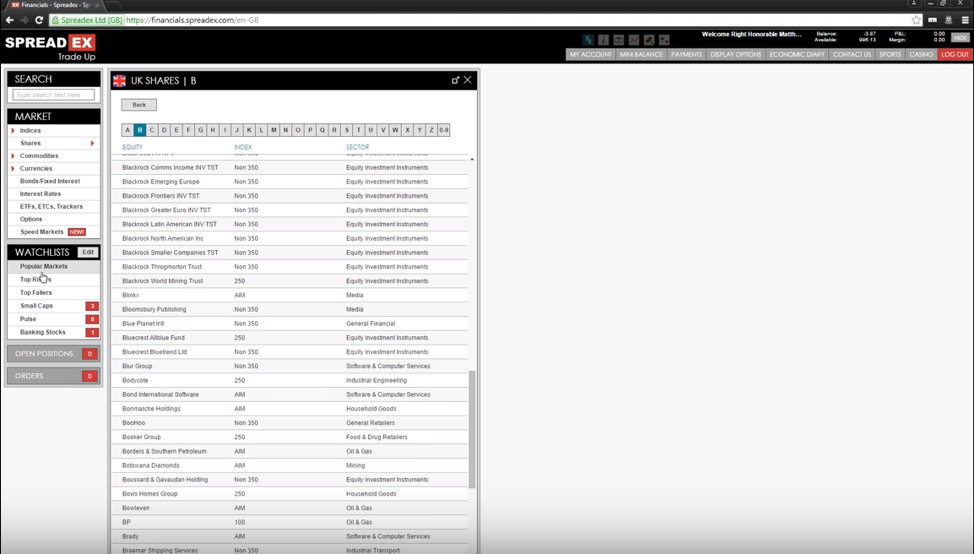Open the BP share row
This screenshot has height=554, width=974.
click(x=289, y=522)
